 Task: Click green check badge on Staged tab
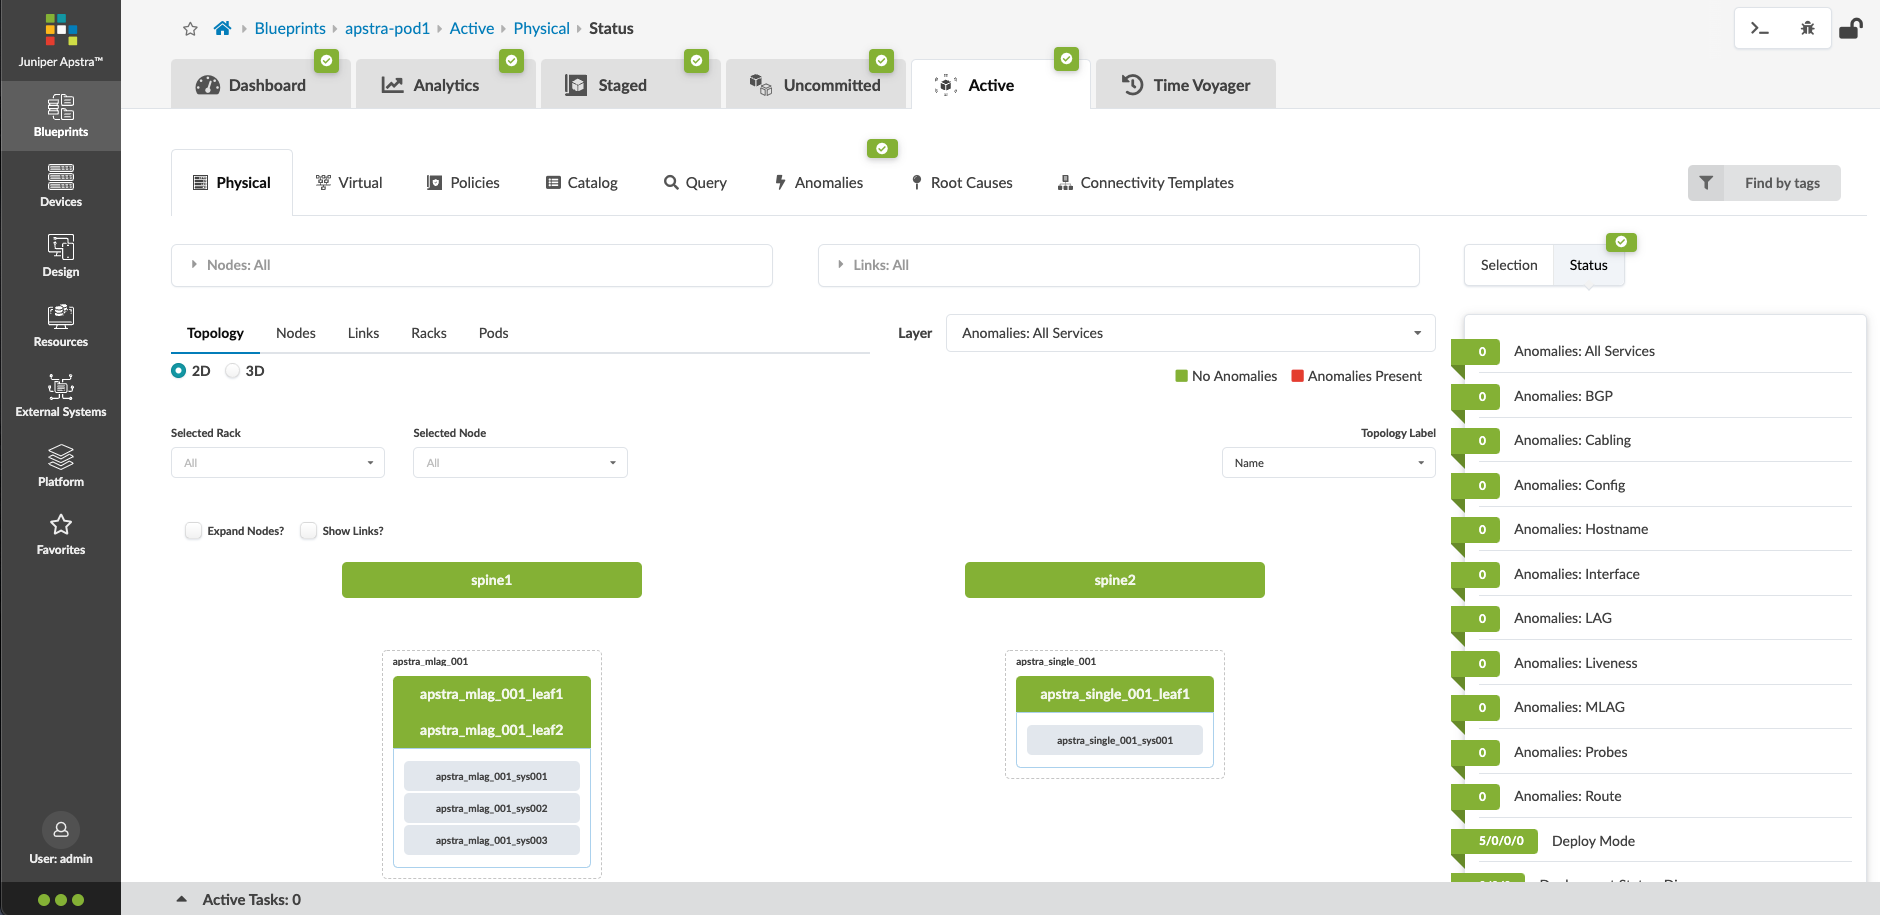pyautogui.click(x=697, y=61)
